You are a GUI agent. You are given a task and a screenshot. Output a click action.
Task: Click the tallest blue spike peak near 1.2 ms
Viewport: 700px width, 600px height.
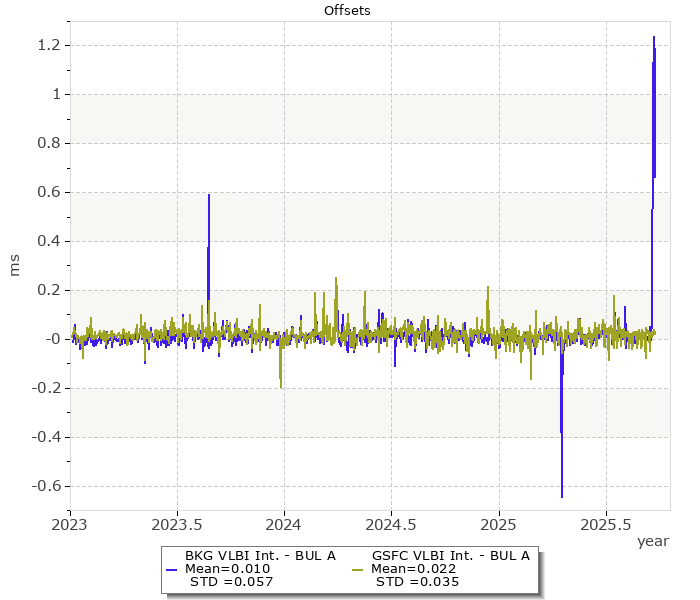[654, 38]
